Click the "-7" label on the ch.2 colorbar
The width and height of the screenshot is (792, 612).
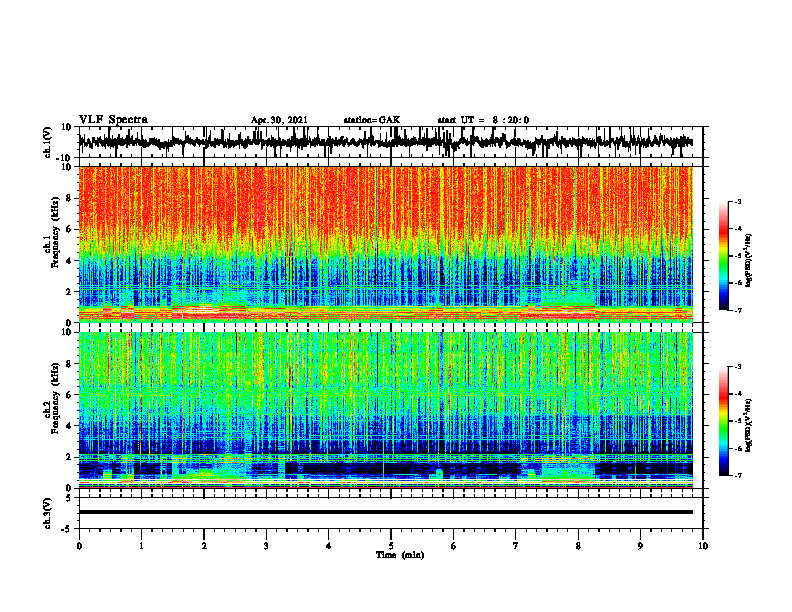point(737,476)
